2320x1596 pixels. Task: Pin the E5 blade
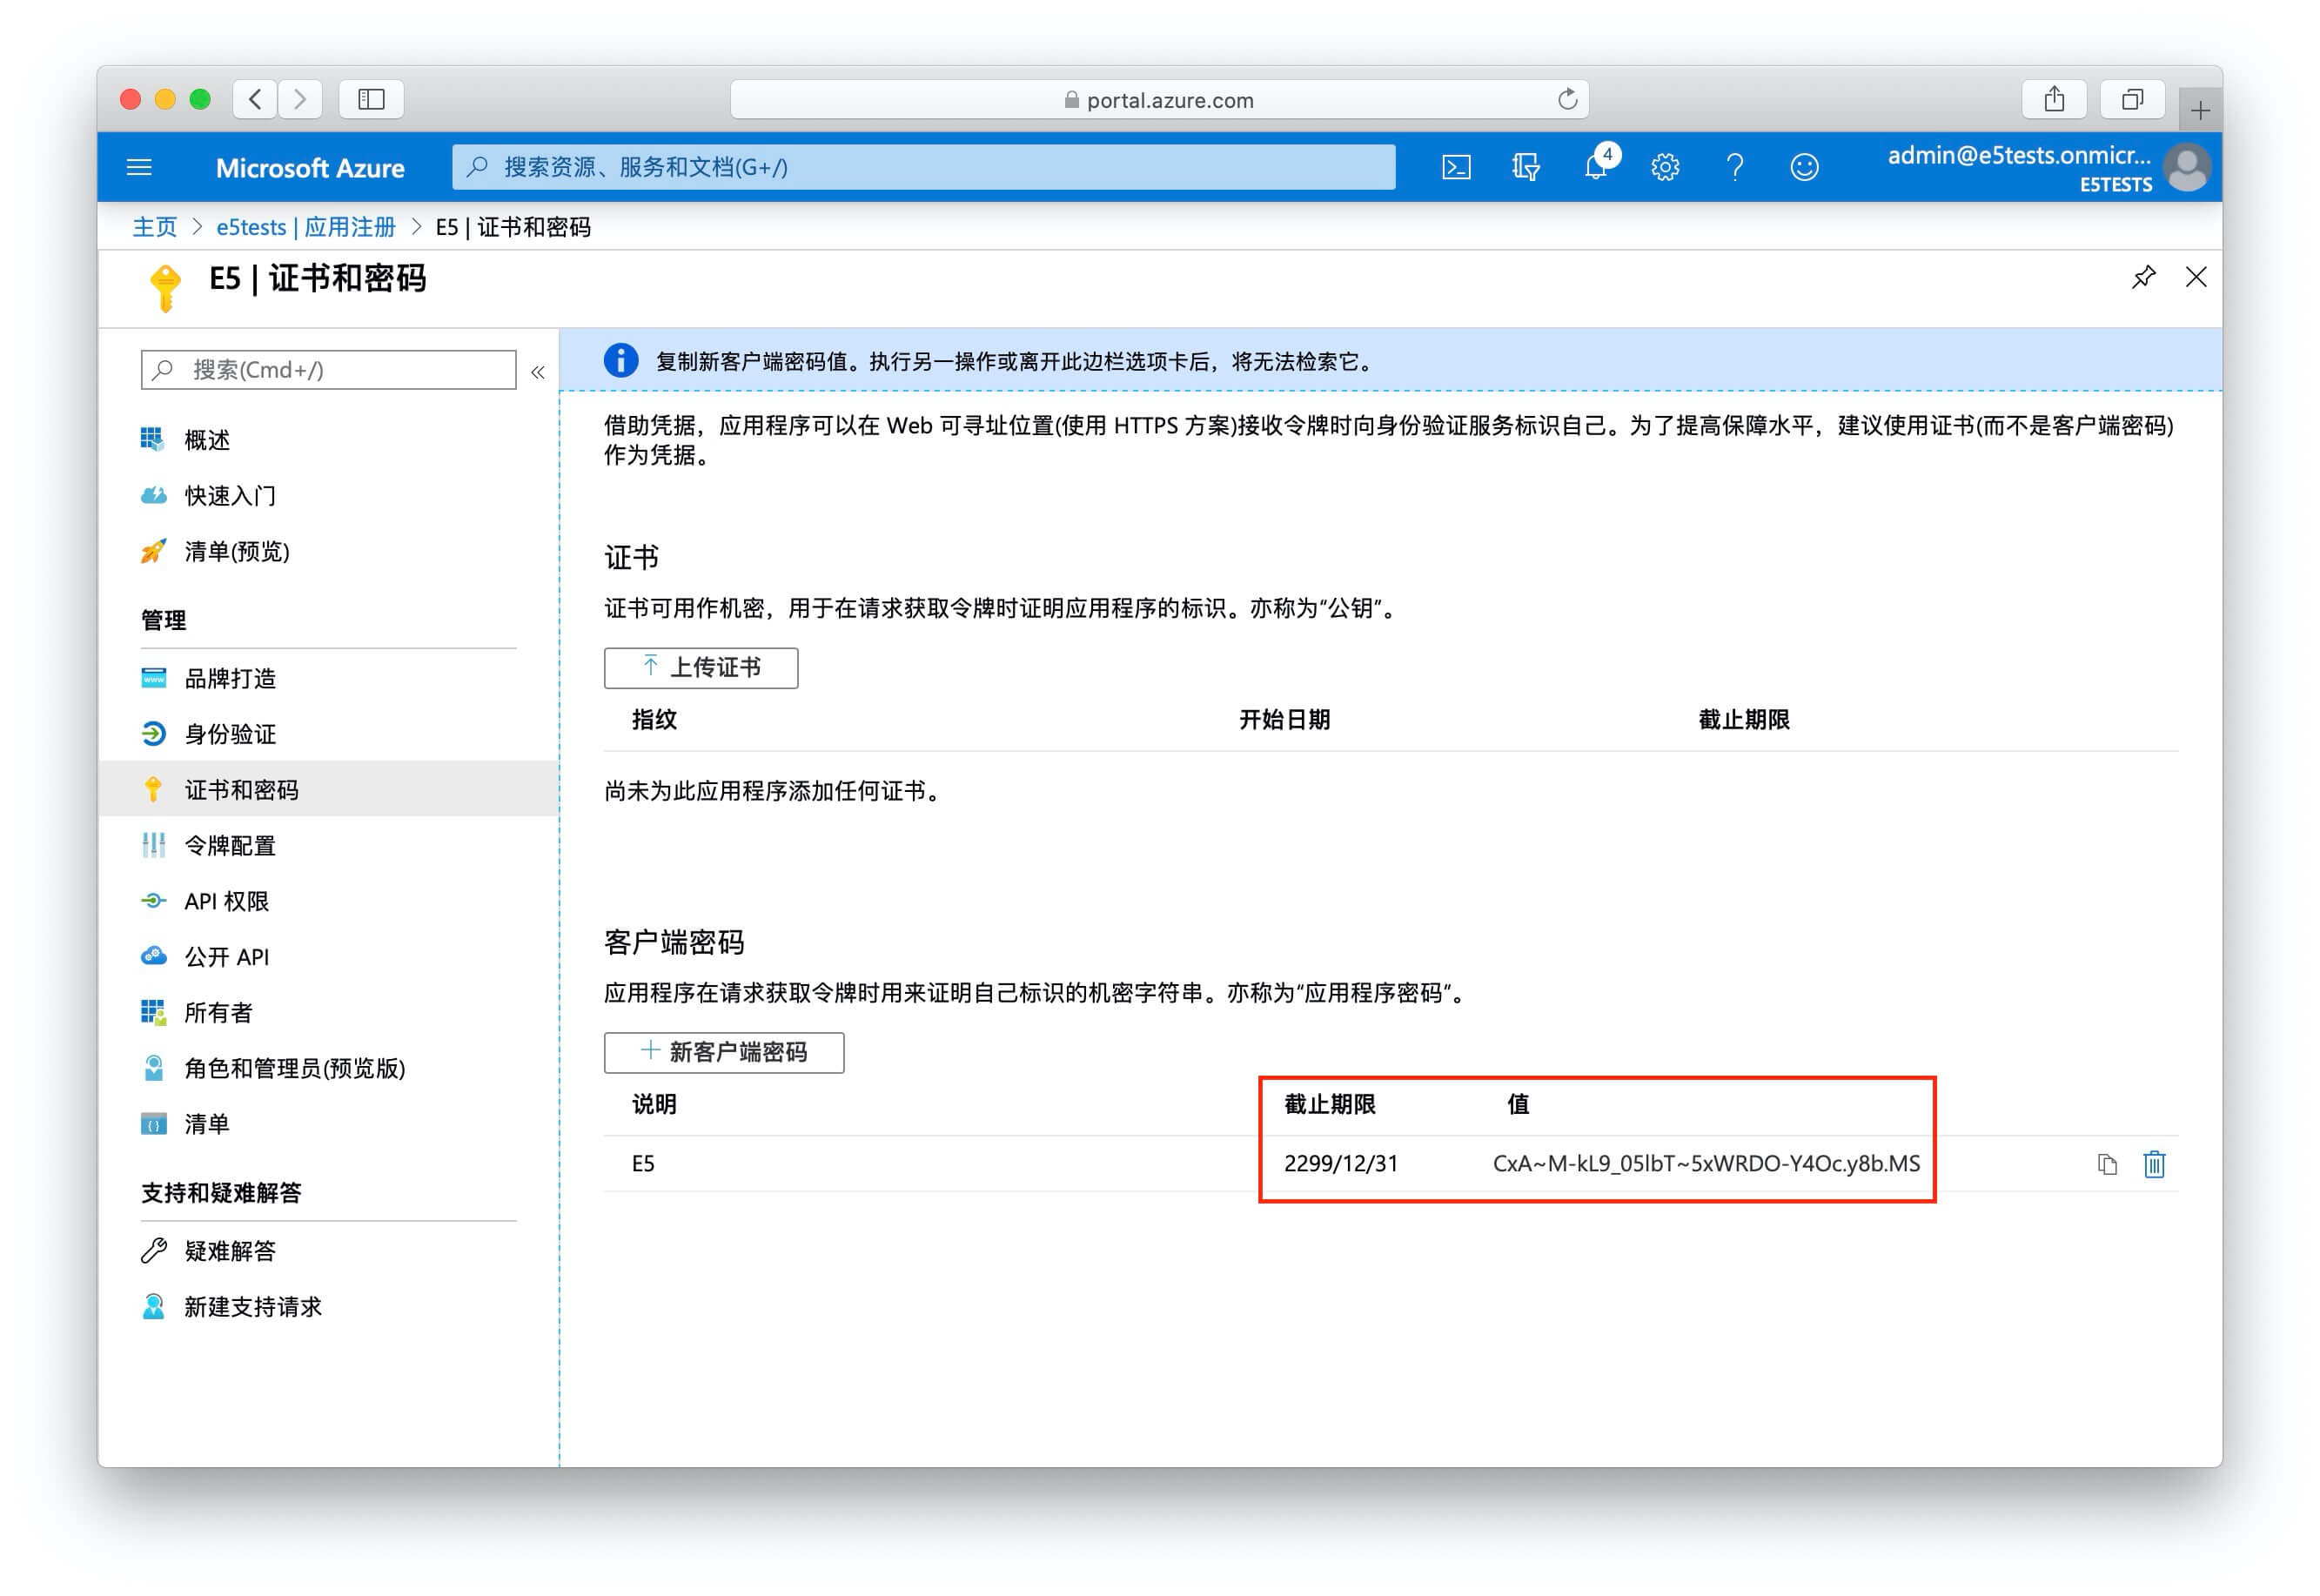2143,277
